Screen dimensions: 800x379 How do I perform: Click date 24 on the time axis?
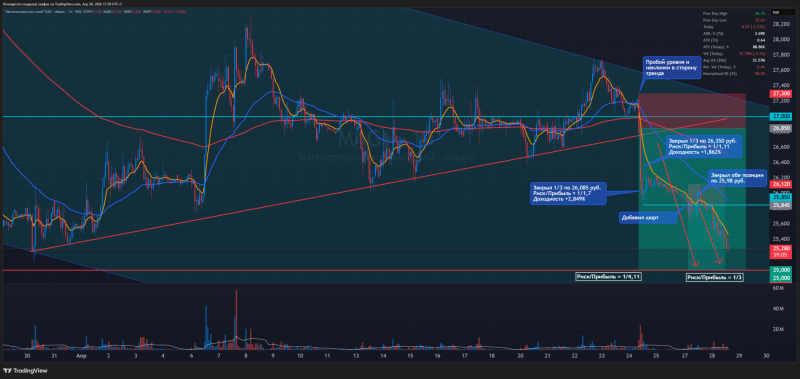(630, 356)
